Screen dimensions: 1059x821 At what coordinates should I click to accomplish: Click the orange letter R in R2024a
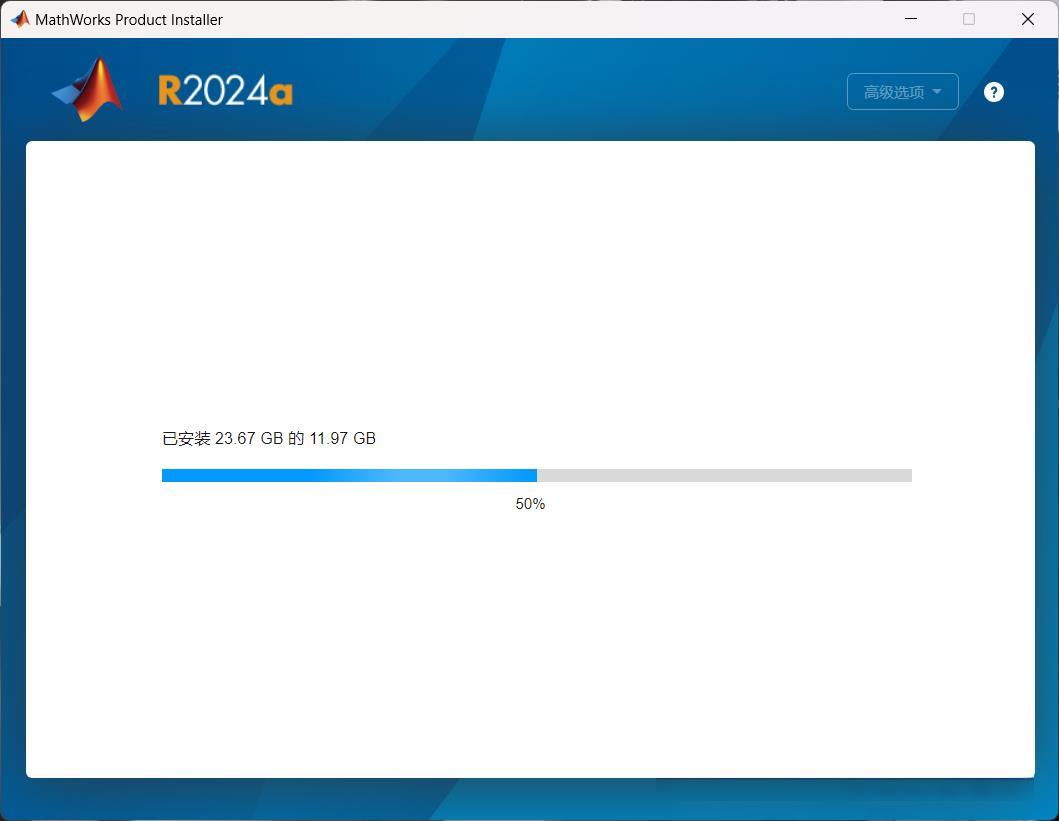pos(170,90)
